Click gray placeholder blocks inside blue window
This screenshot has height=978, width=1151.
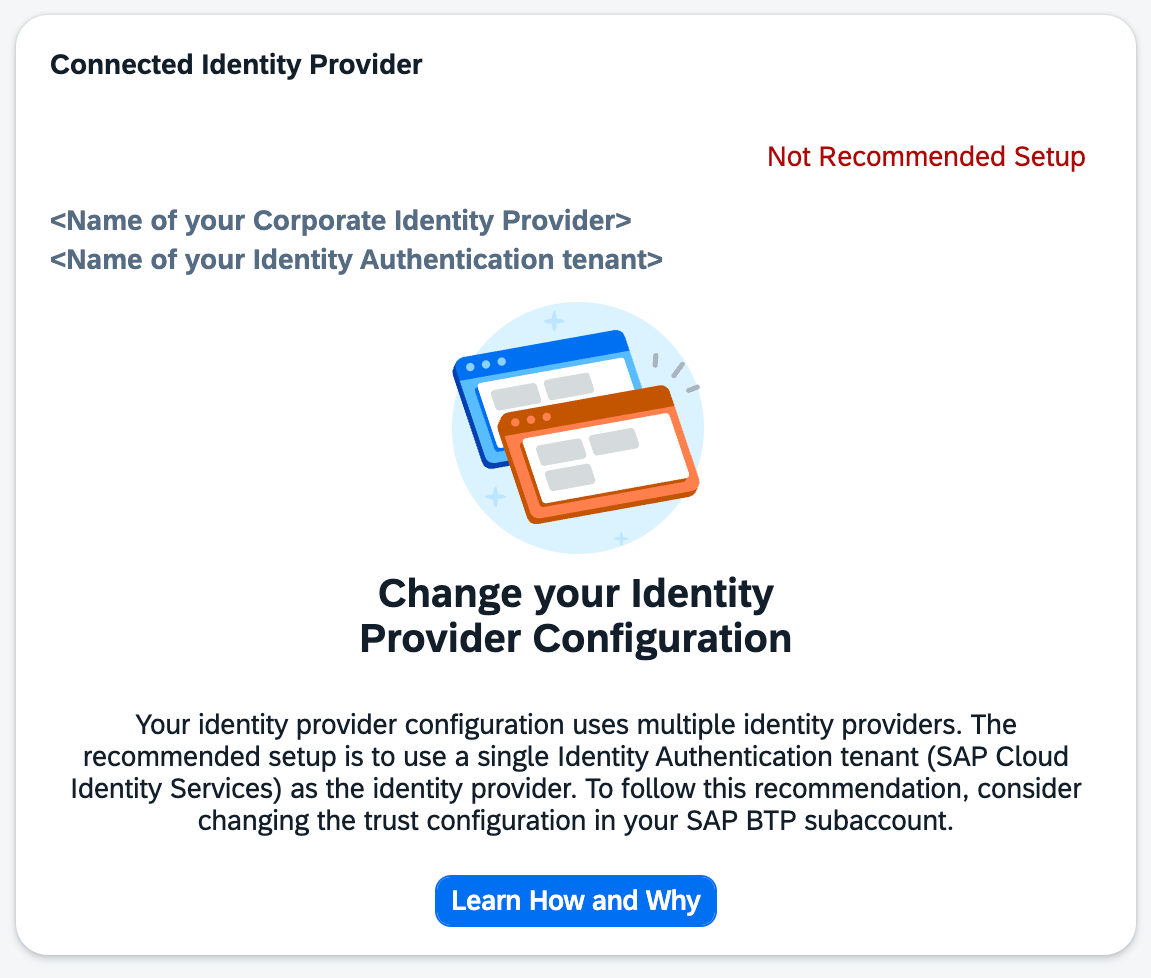tap(542, 390)
